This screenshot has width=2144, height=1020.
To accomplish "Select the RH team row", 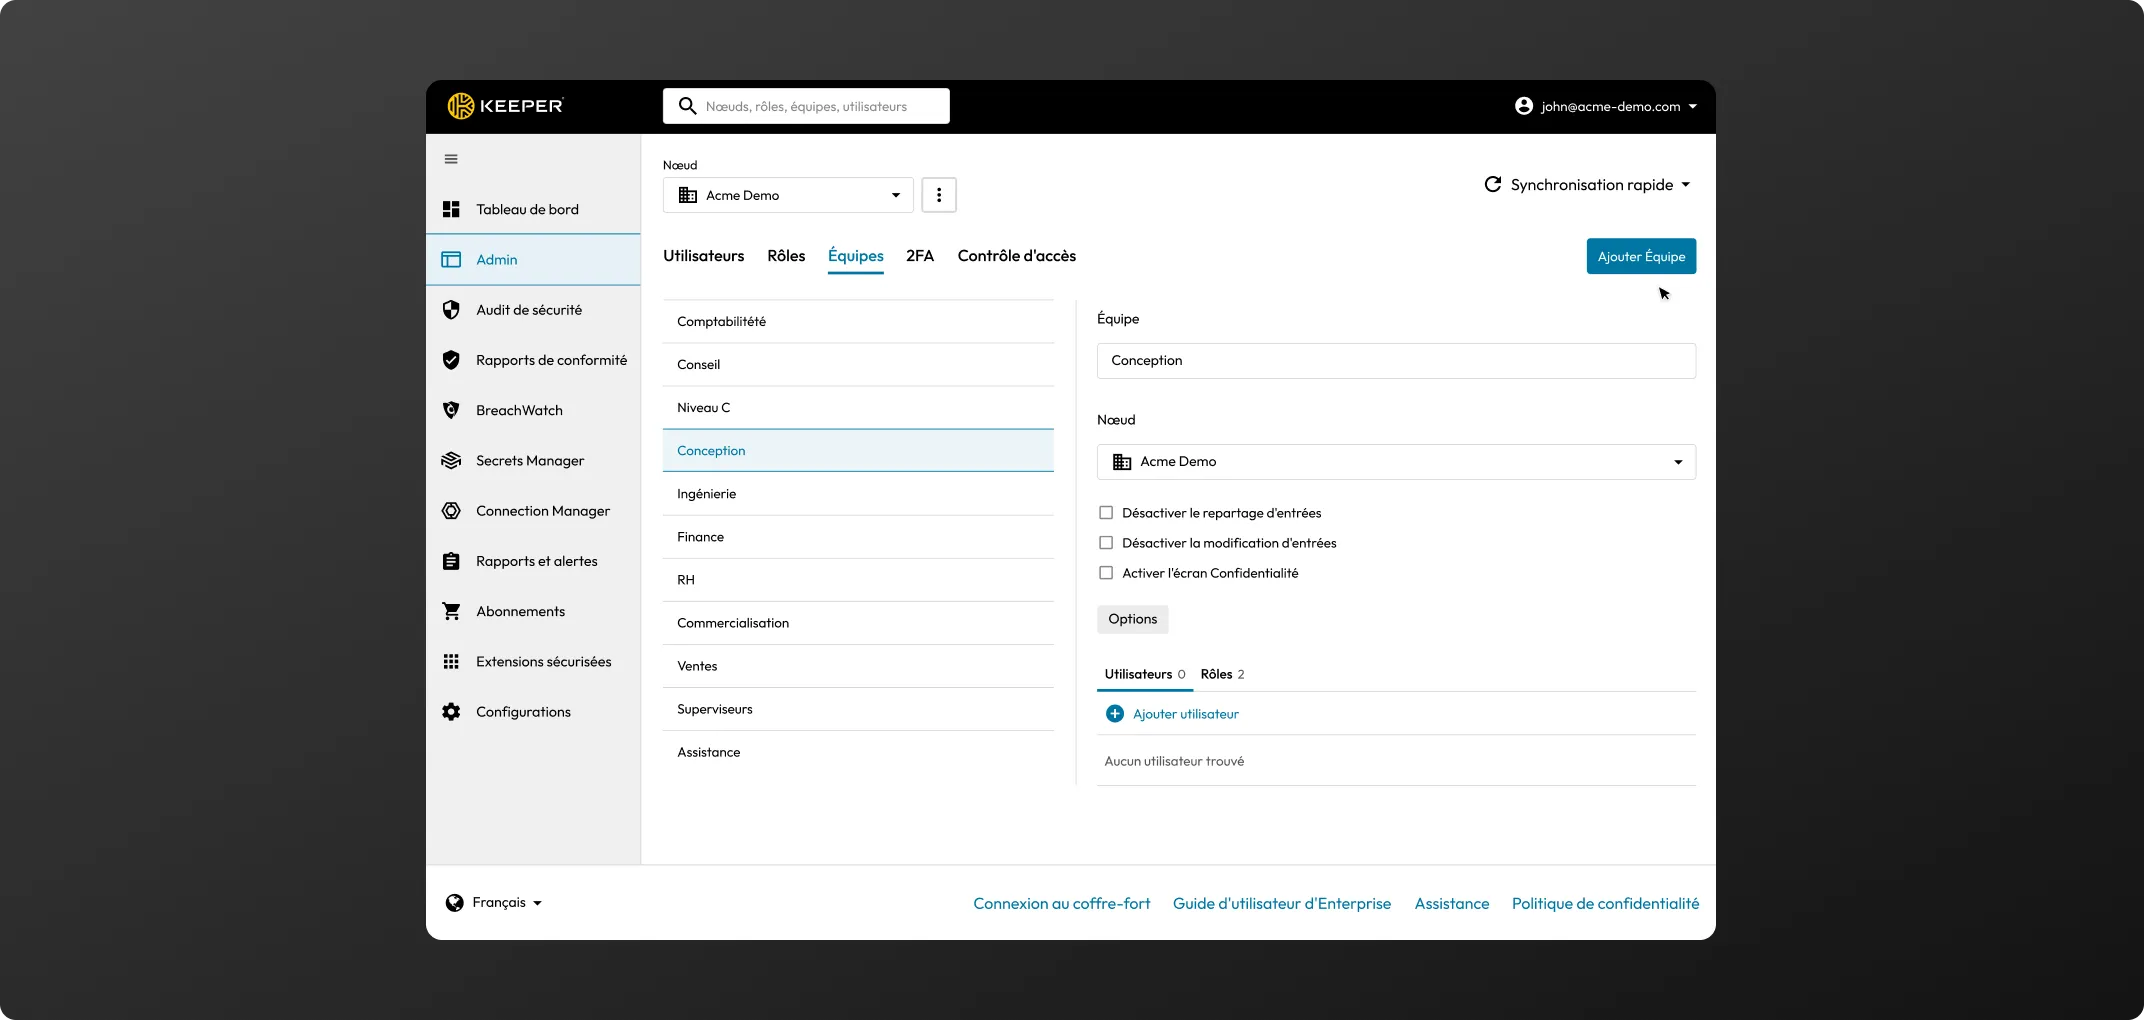I will point(858,580).
